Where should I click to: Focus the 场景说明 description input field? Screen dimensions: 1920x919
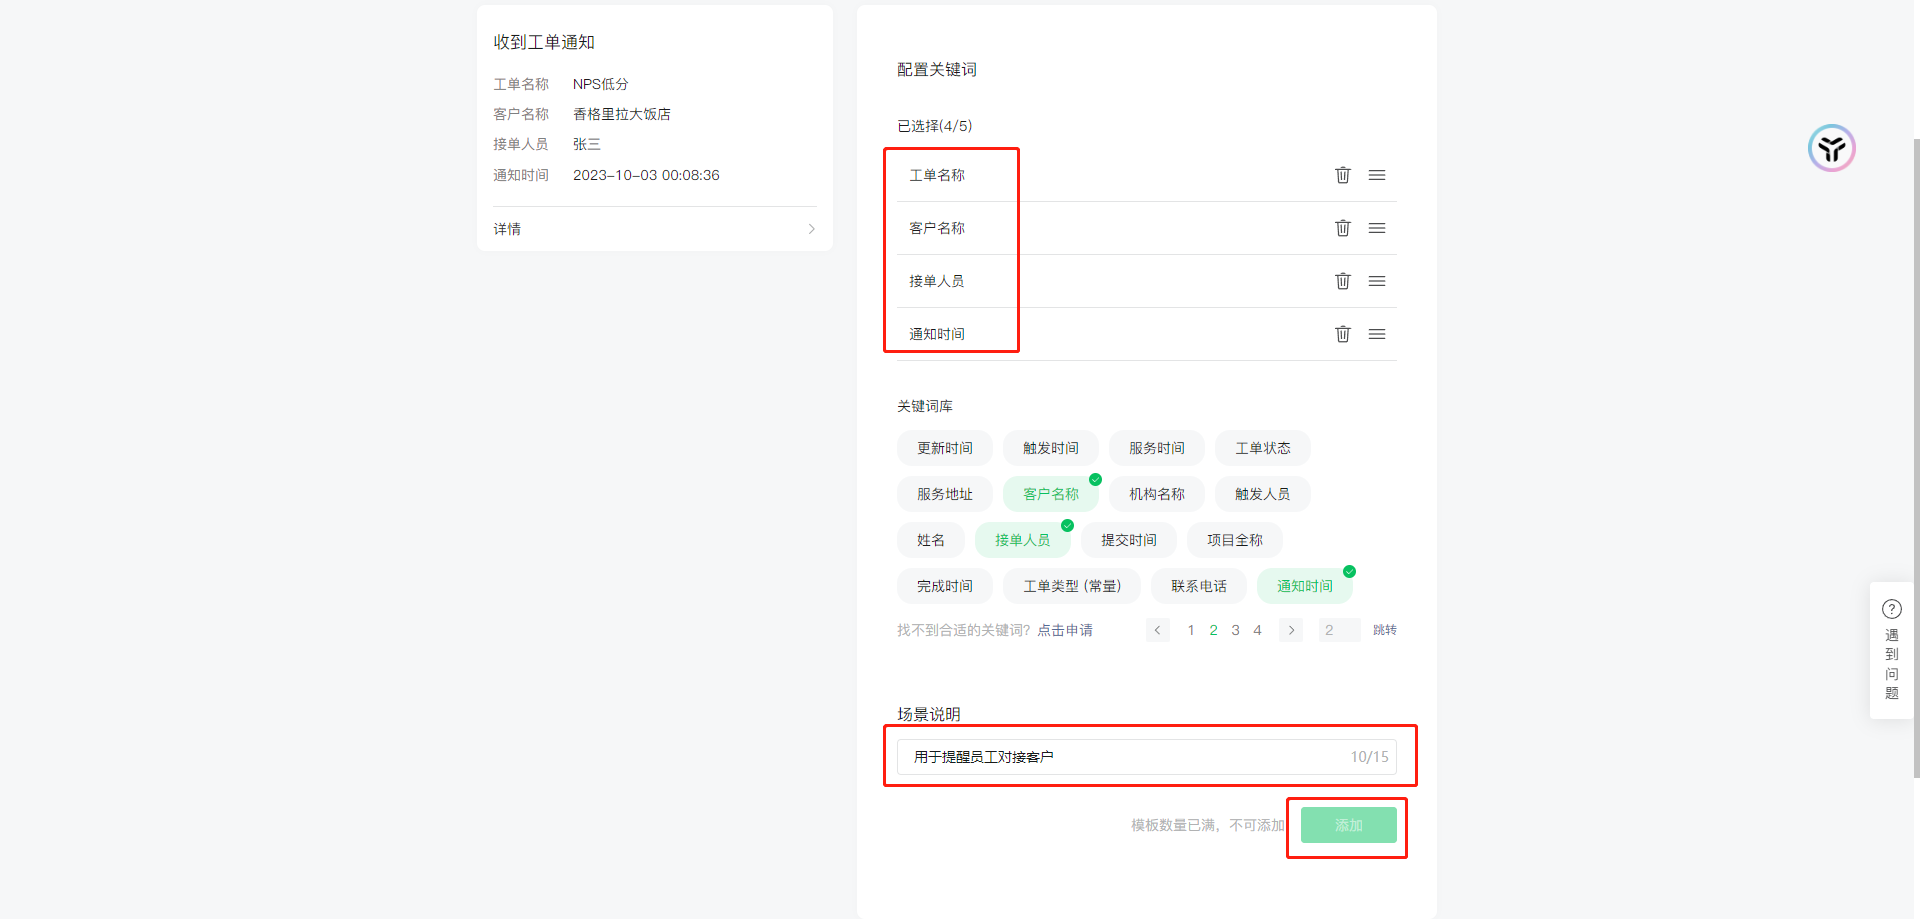click(x=1147, y=757)
